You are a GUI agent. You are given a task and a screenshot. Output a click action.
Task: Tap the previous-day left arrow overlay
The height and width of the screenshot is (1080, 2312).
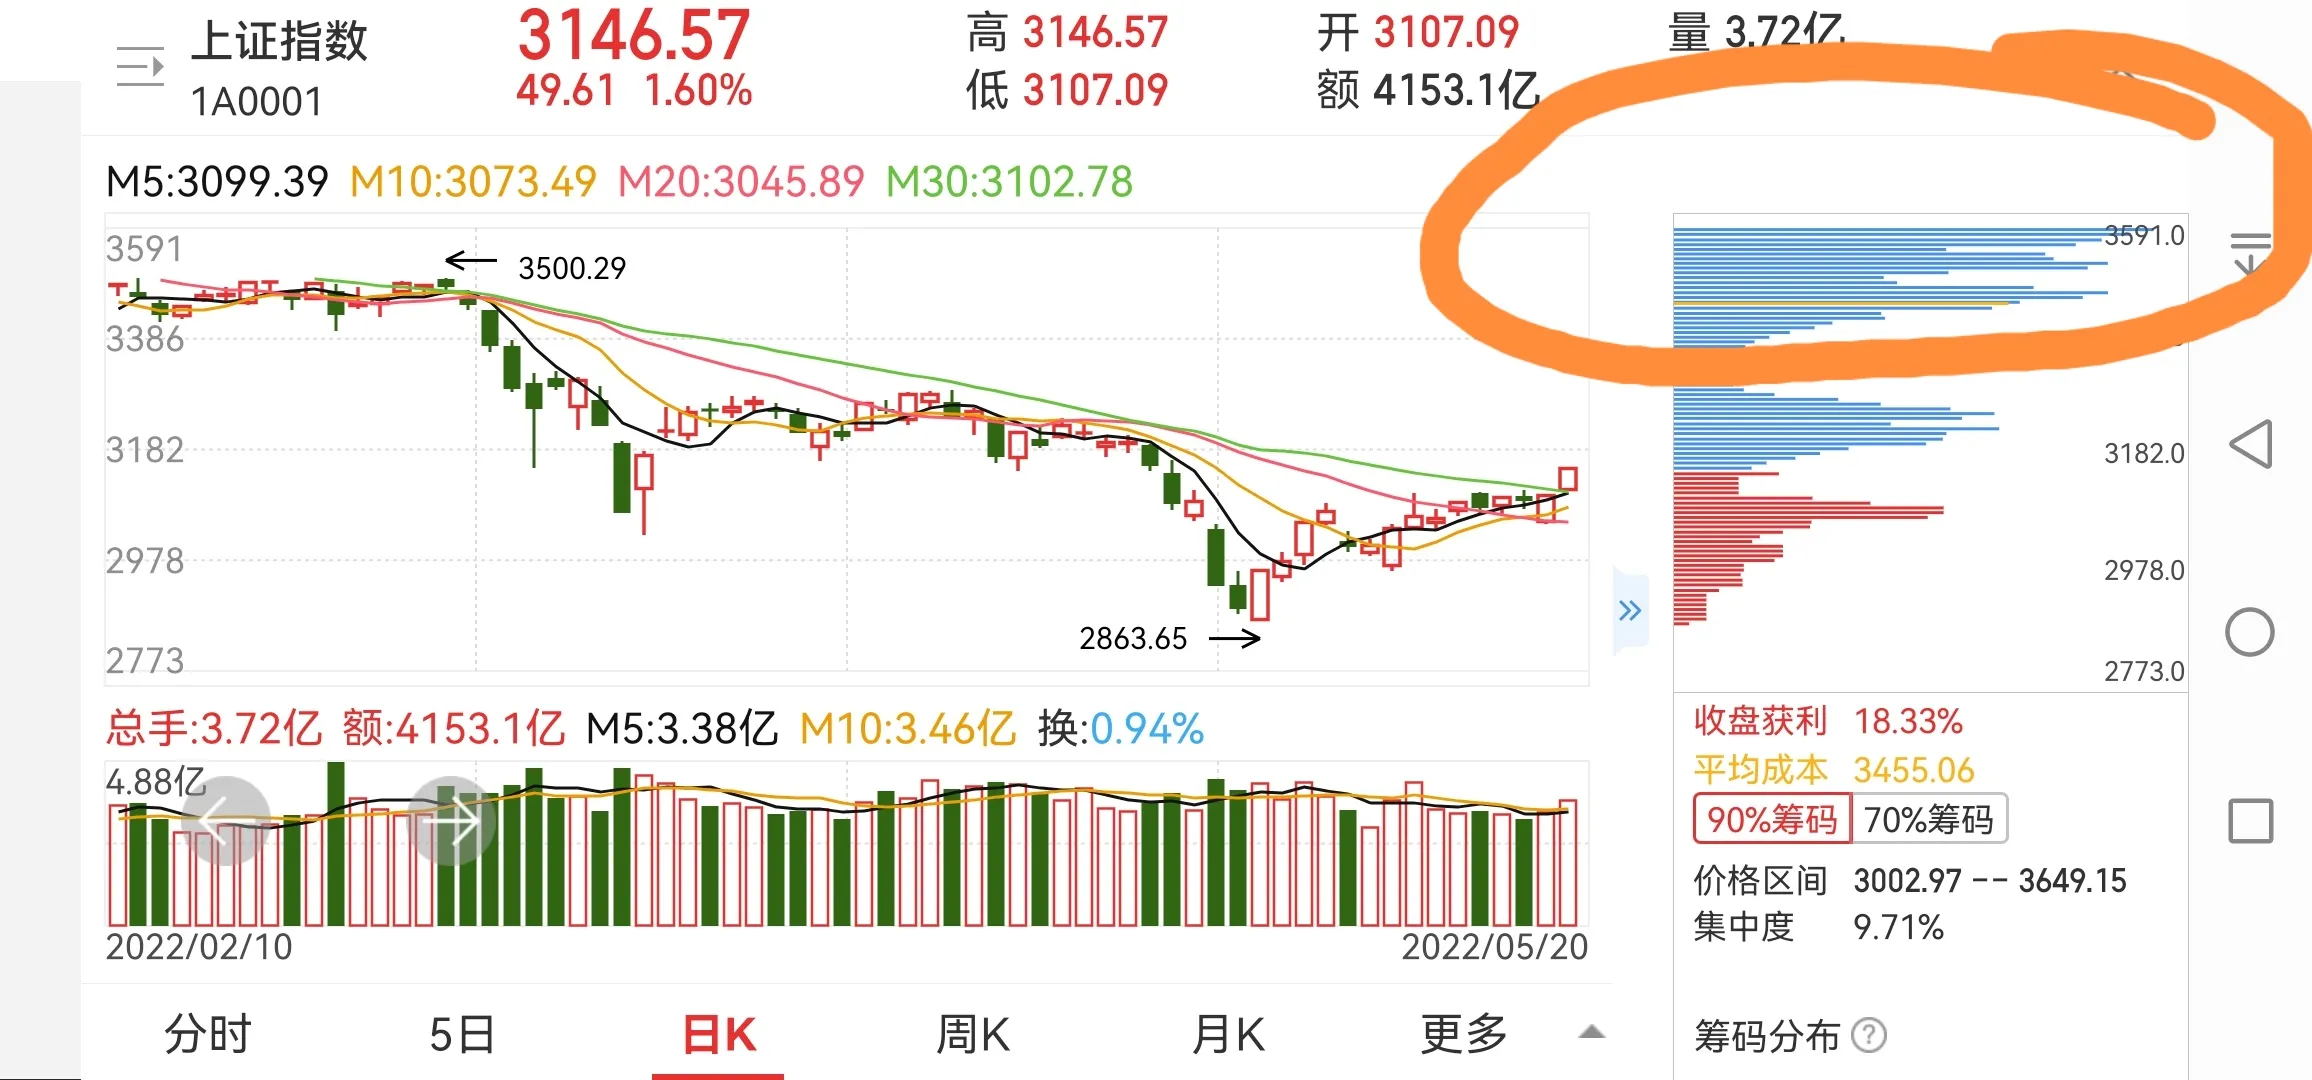click(226, 821)
